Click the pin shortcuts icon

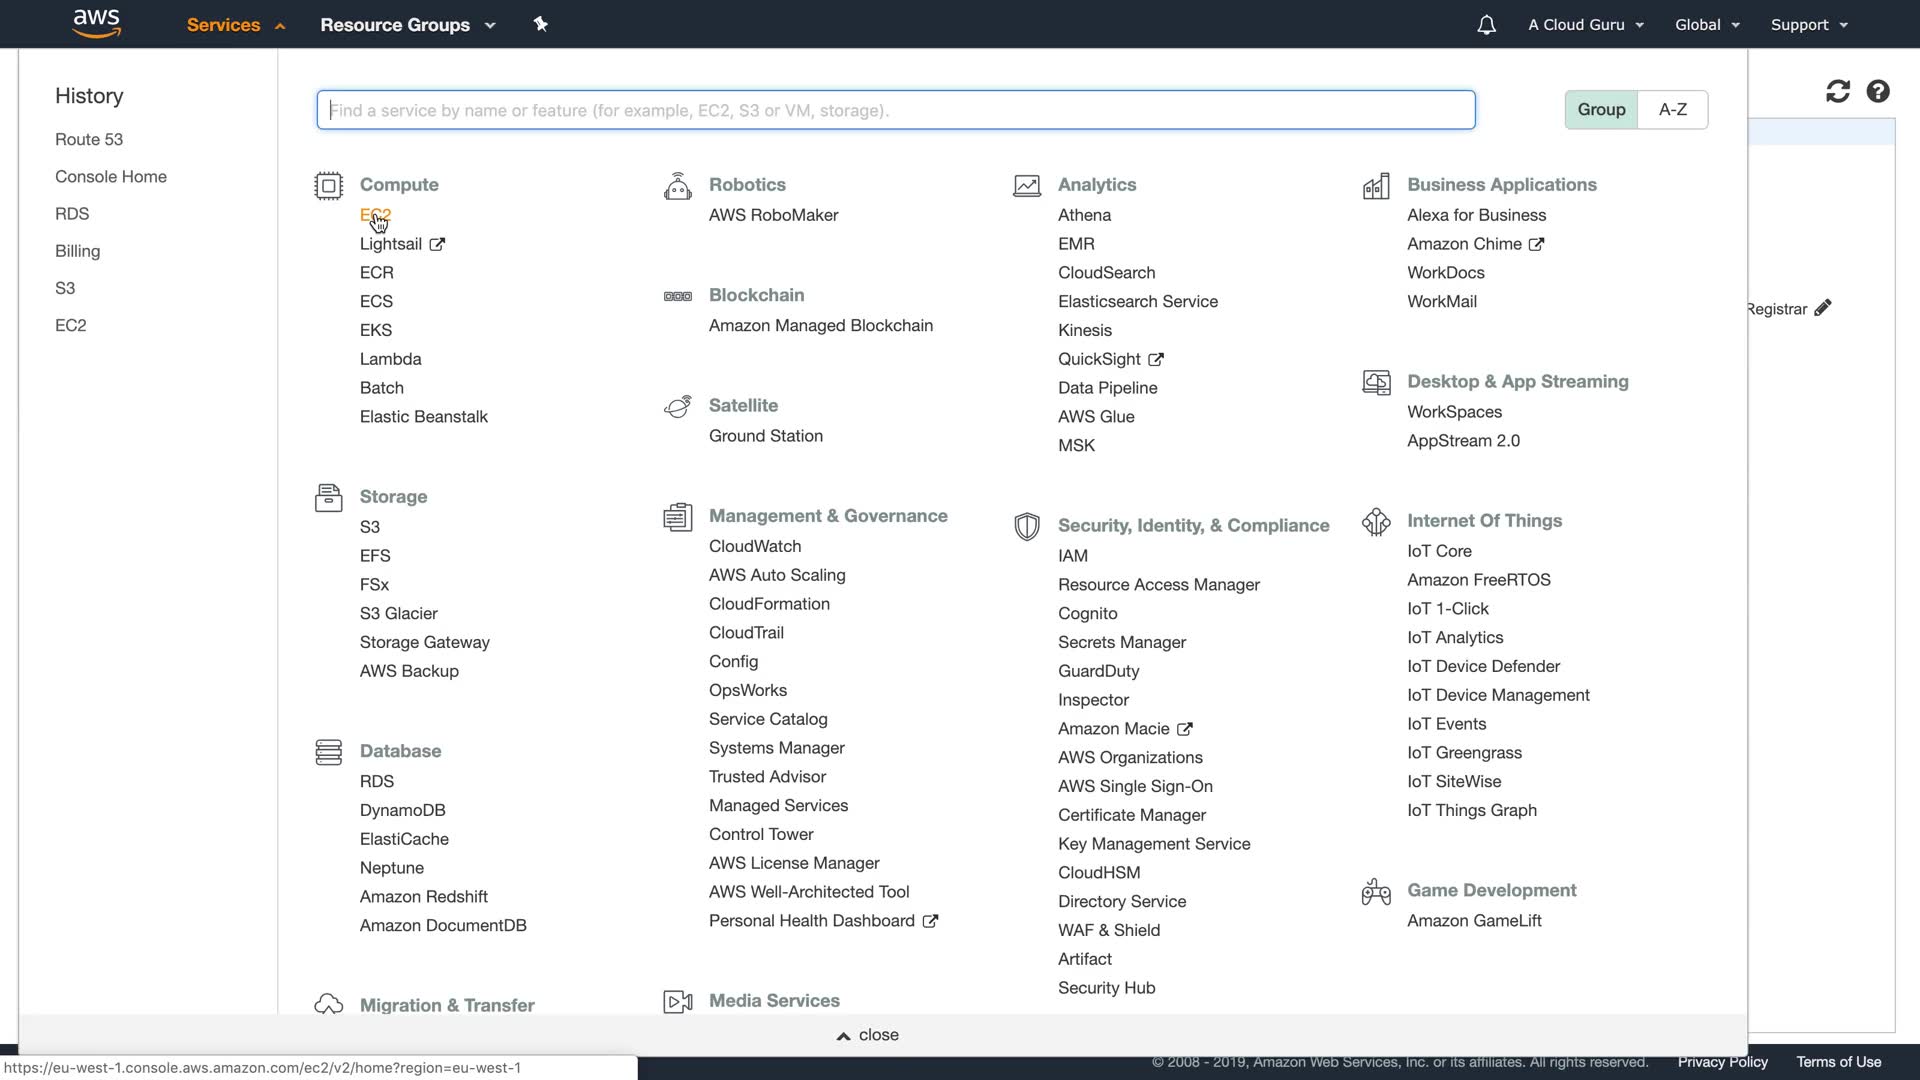541,24
